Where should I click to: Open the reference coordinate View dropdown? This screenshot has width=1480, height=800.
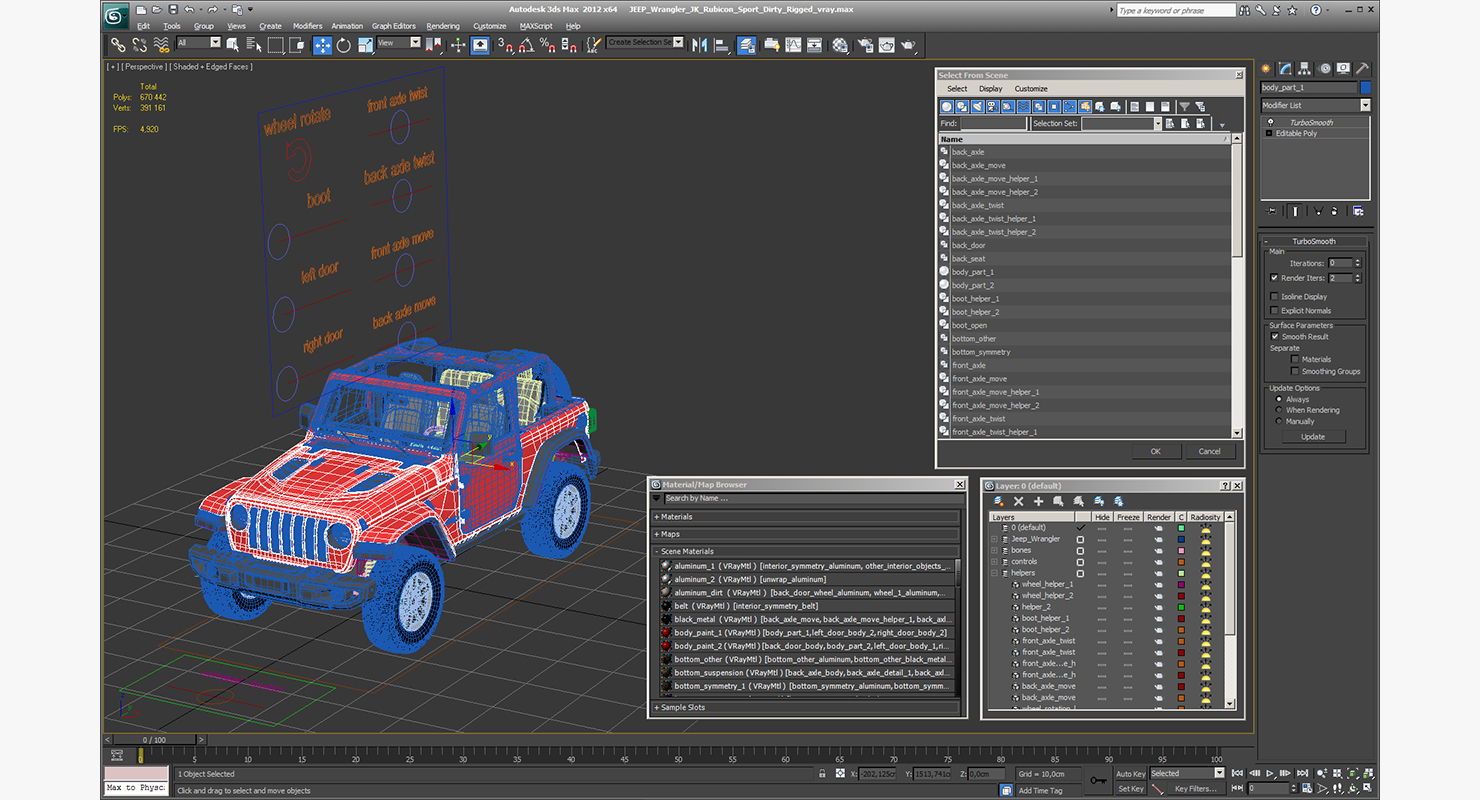tap(415, 42)
